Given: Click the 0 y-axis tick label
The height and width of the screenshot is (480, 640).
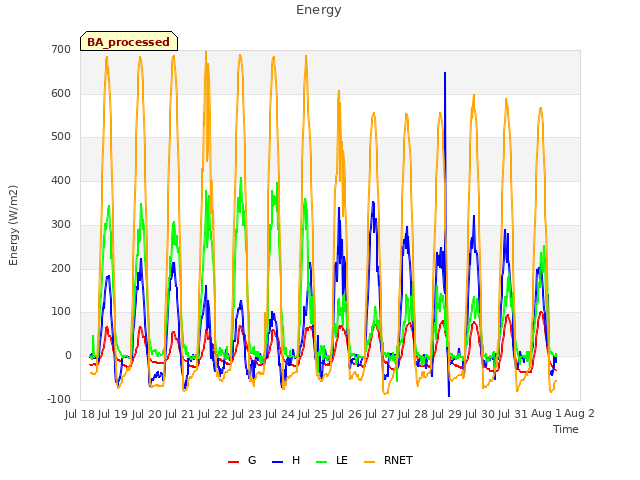Looking at the screenshot, I should coord(68,356).
